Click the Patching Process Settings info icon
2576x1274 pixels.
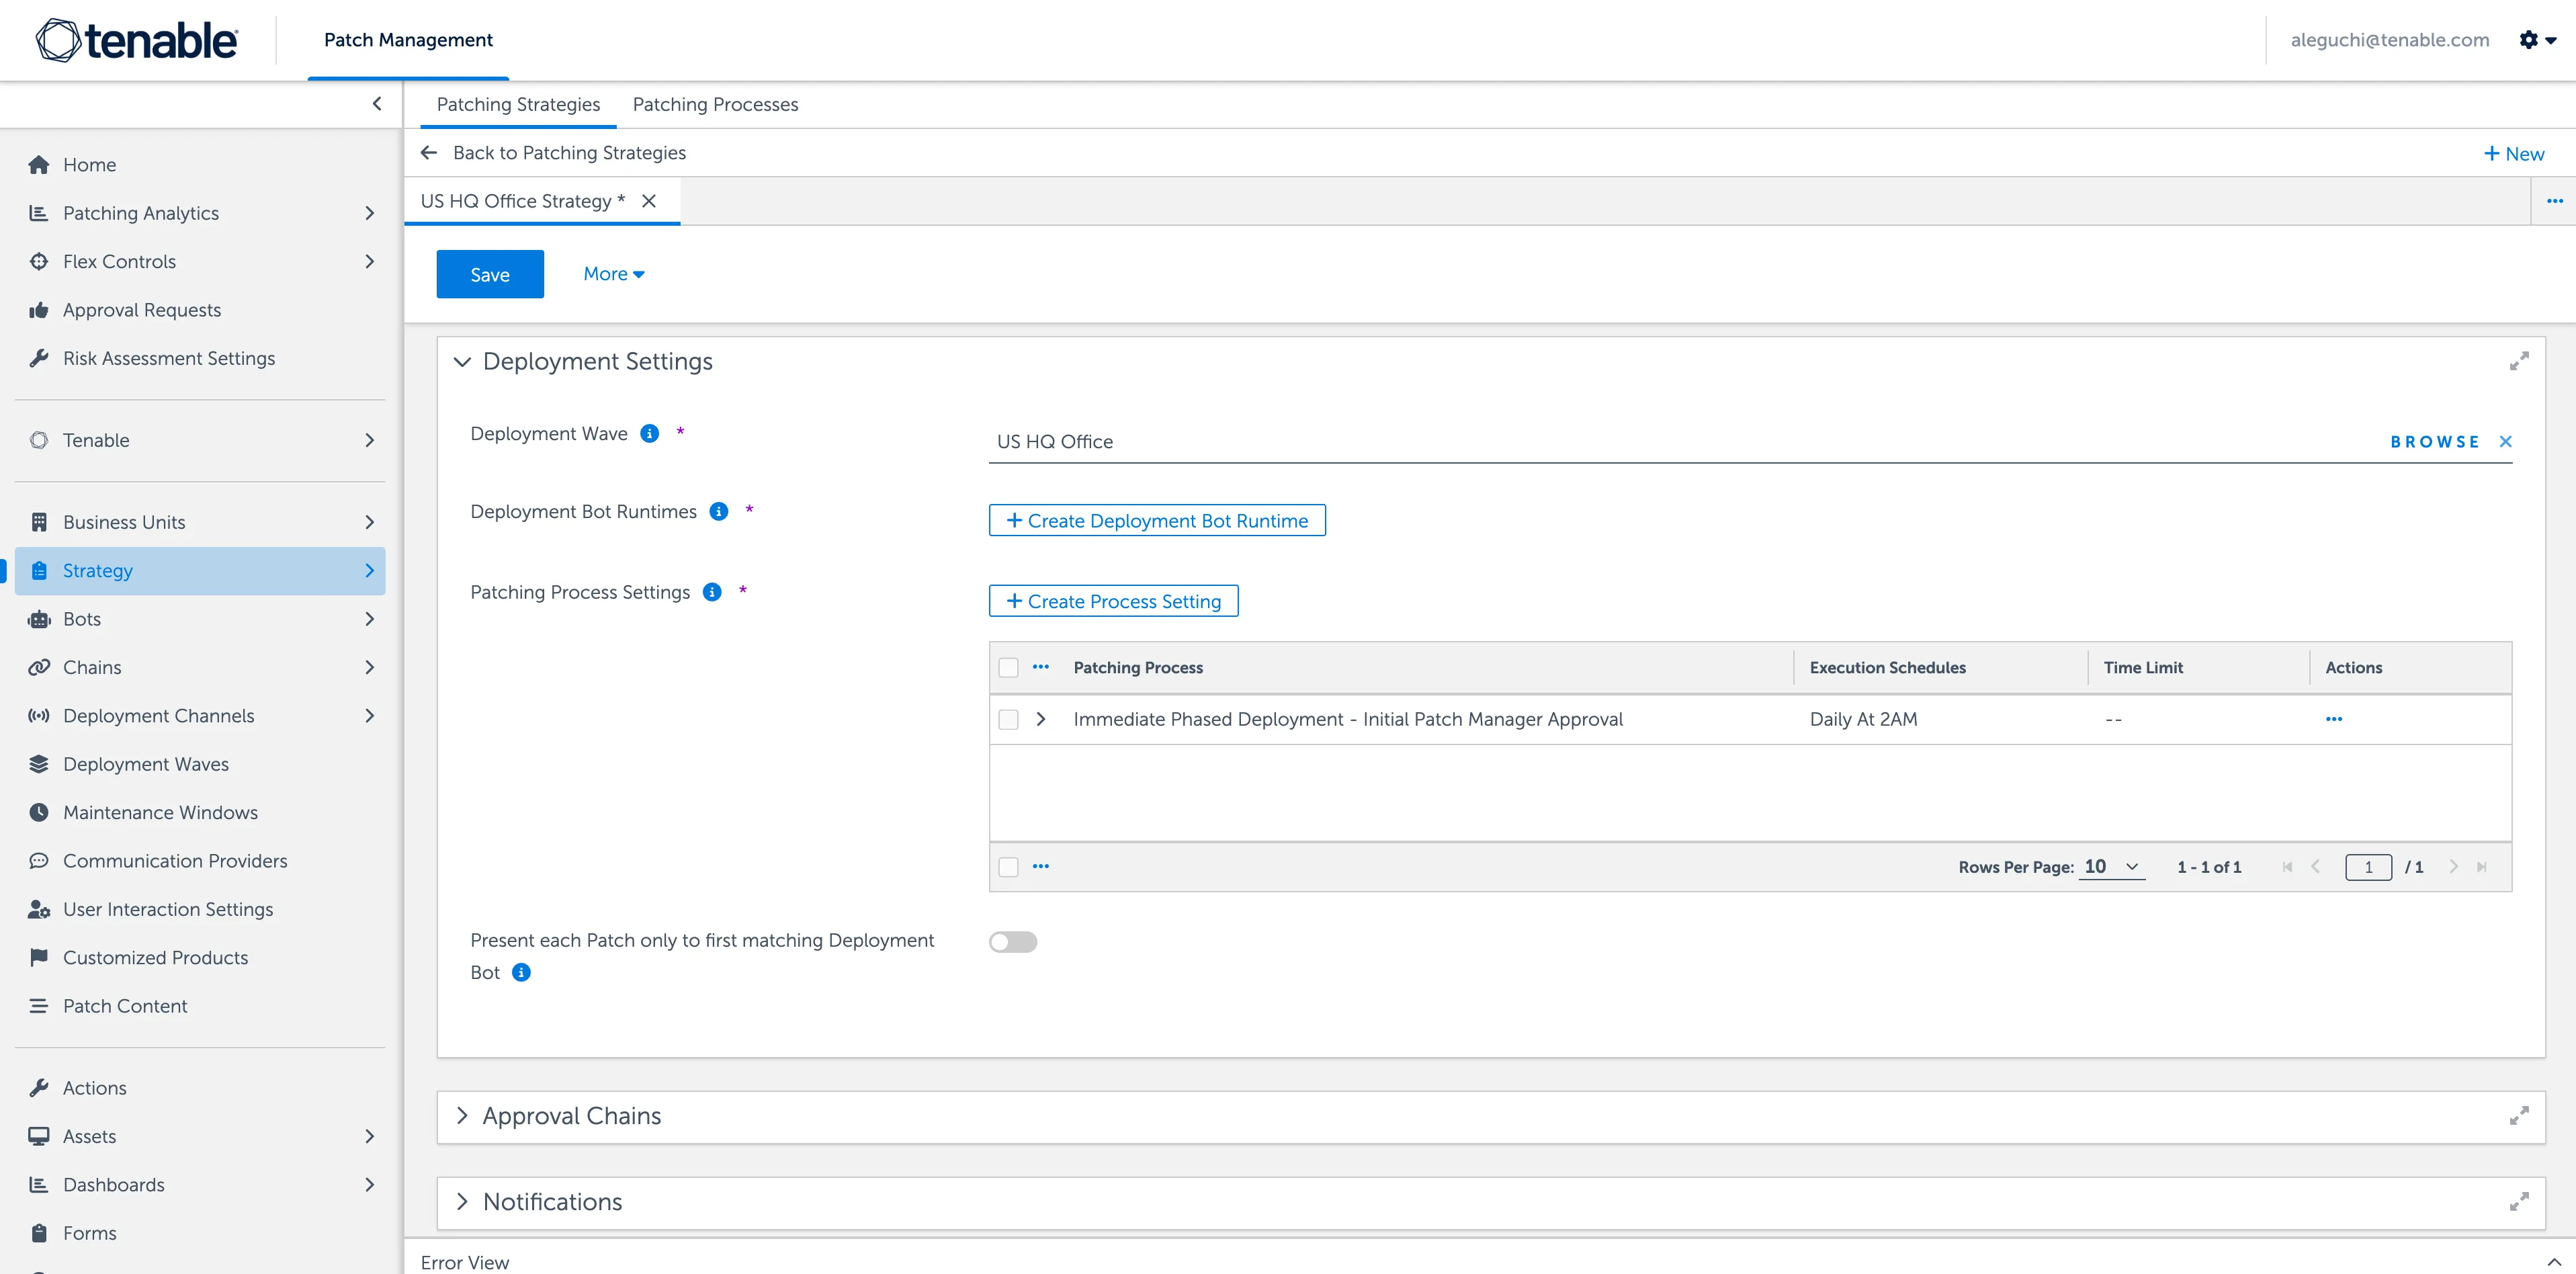(712, 592)
